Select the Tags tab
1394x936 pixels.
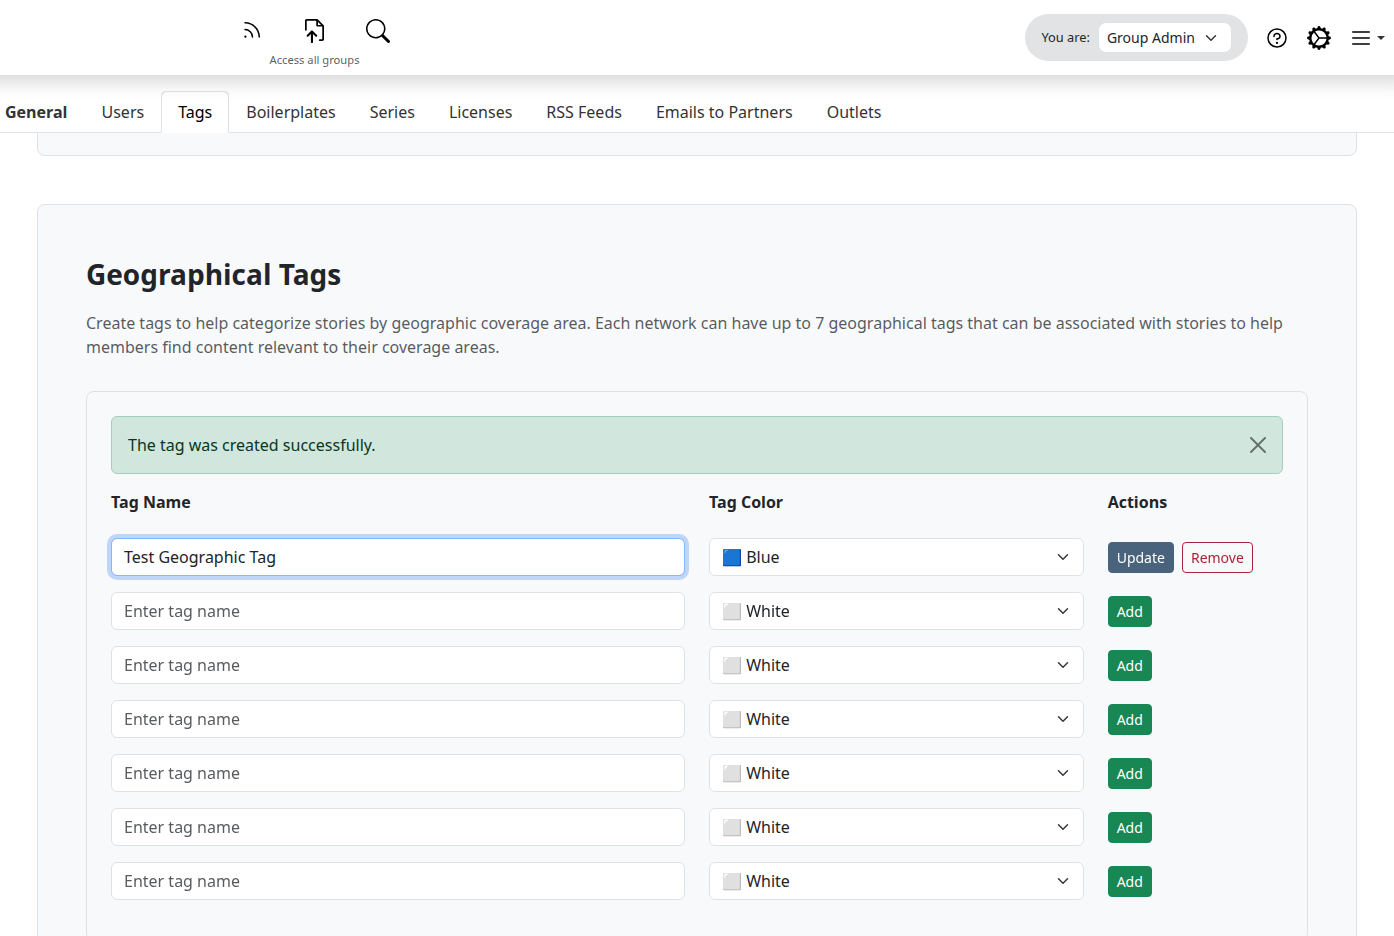(x=195, y=112)
